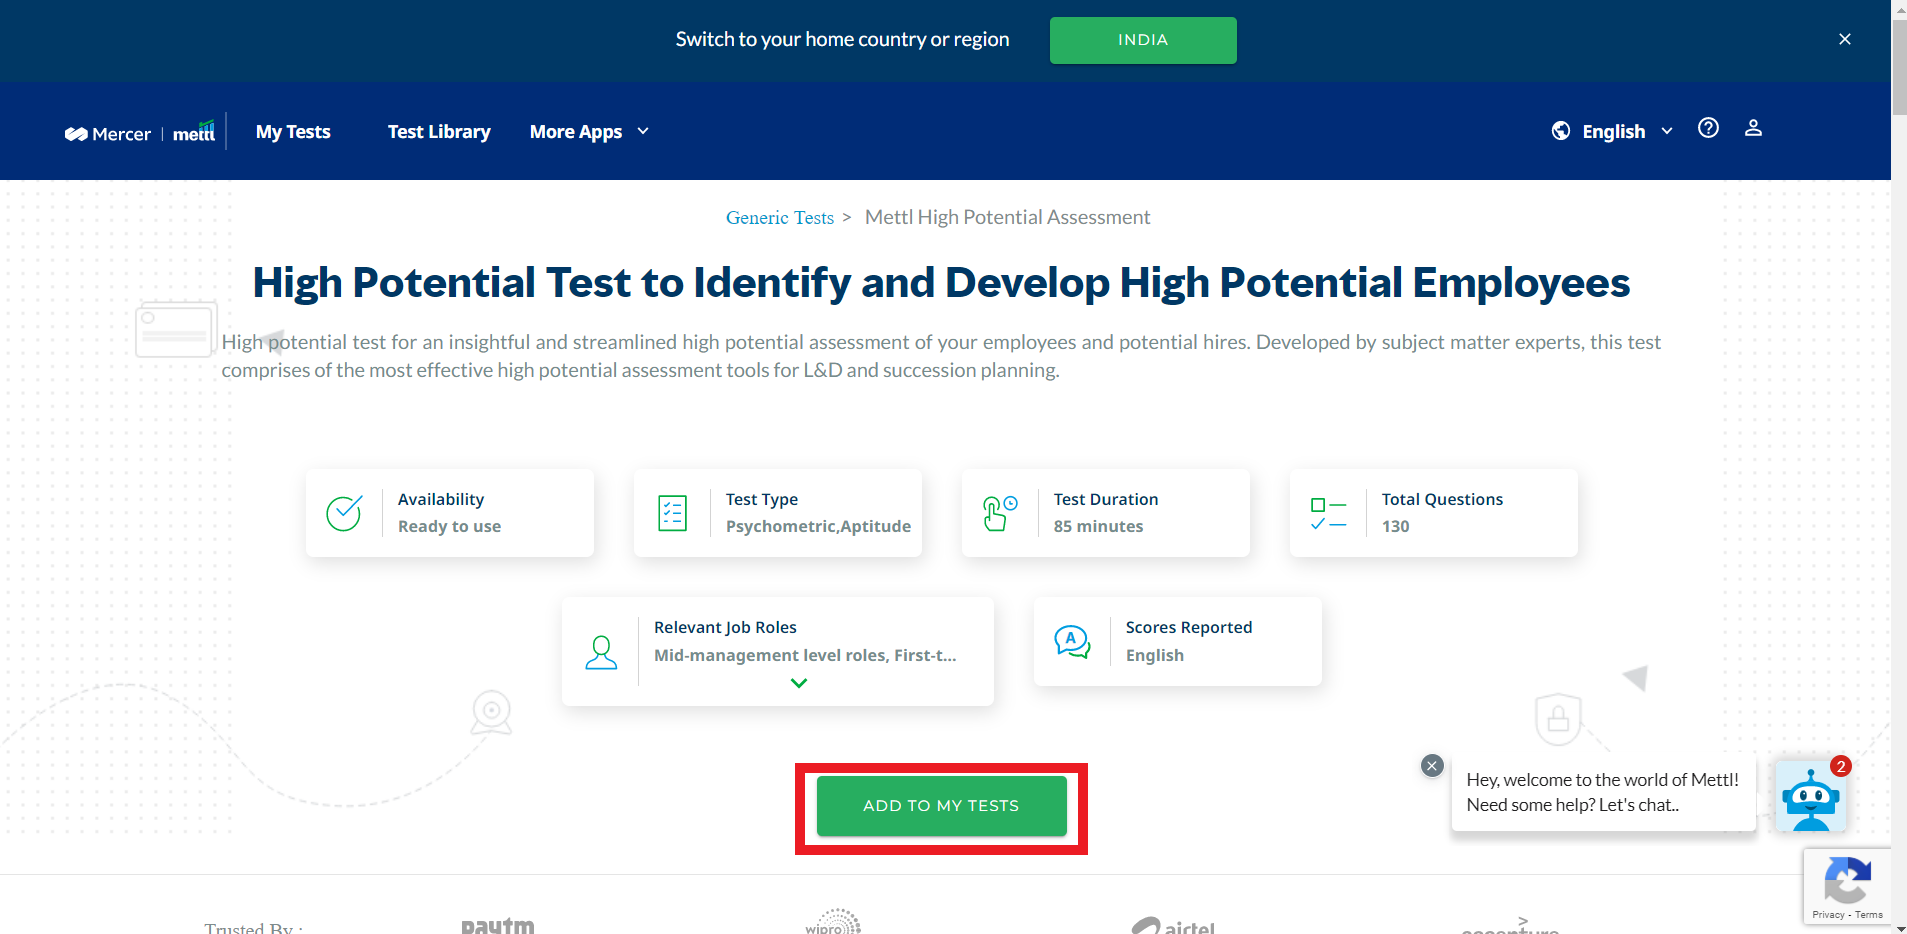The width and height of the screenshot is (1907, 934).
Task: Switch region with the INDIA button
Action: (1143, 40)
